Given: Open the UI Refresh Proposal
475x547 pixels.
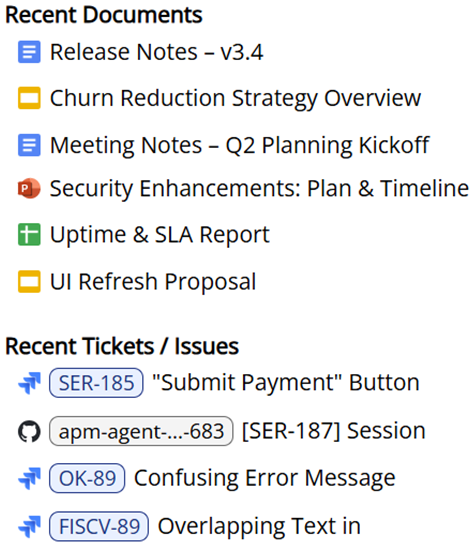Looking at the screenshot, I should click(x=153, y=281).
